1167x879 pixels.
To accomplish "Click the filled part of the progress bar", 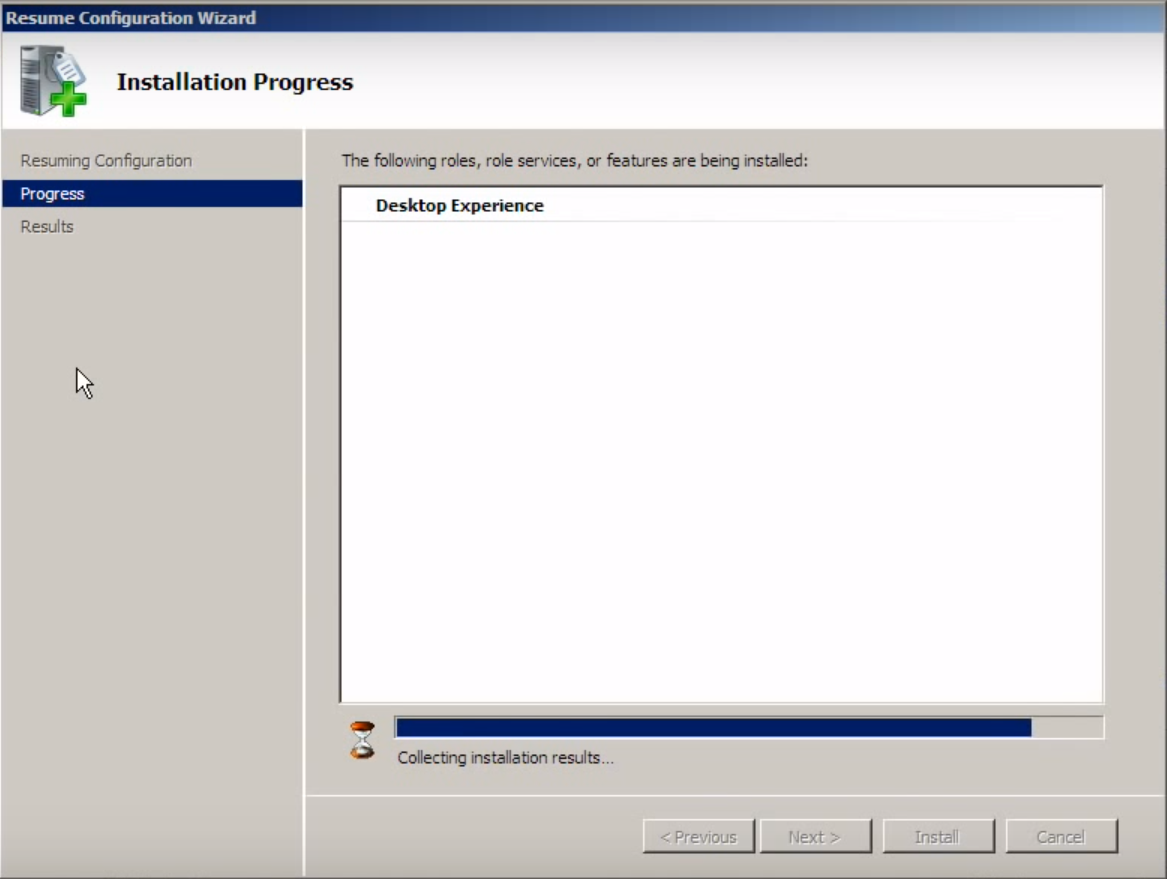I will (712, 728).
